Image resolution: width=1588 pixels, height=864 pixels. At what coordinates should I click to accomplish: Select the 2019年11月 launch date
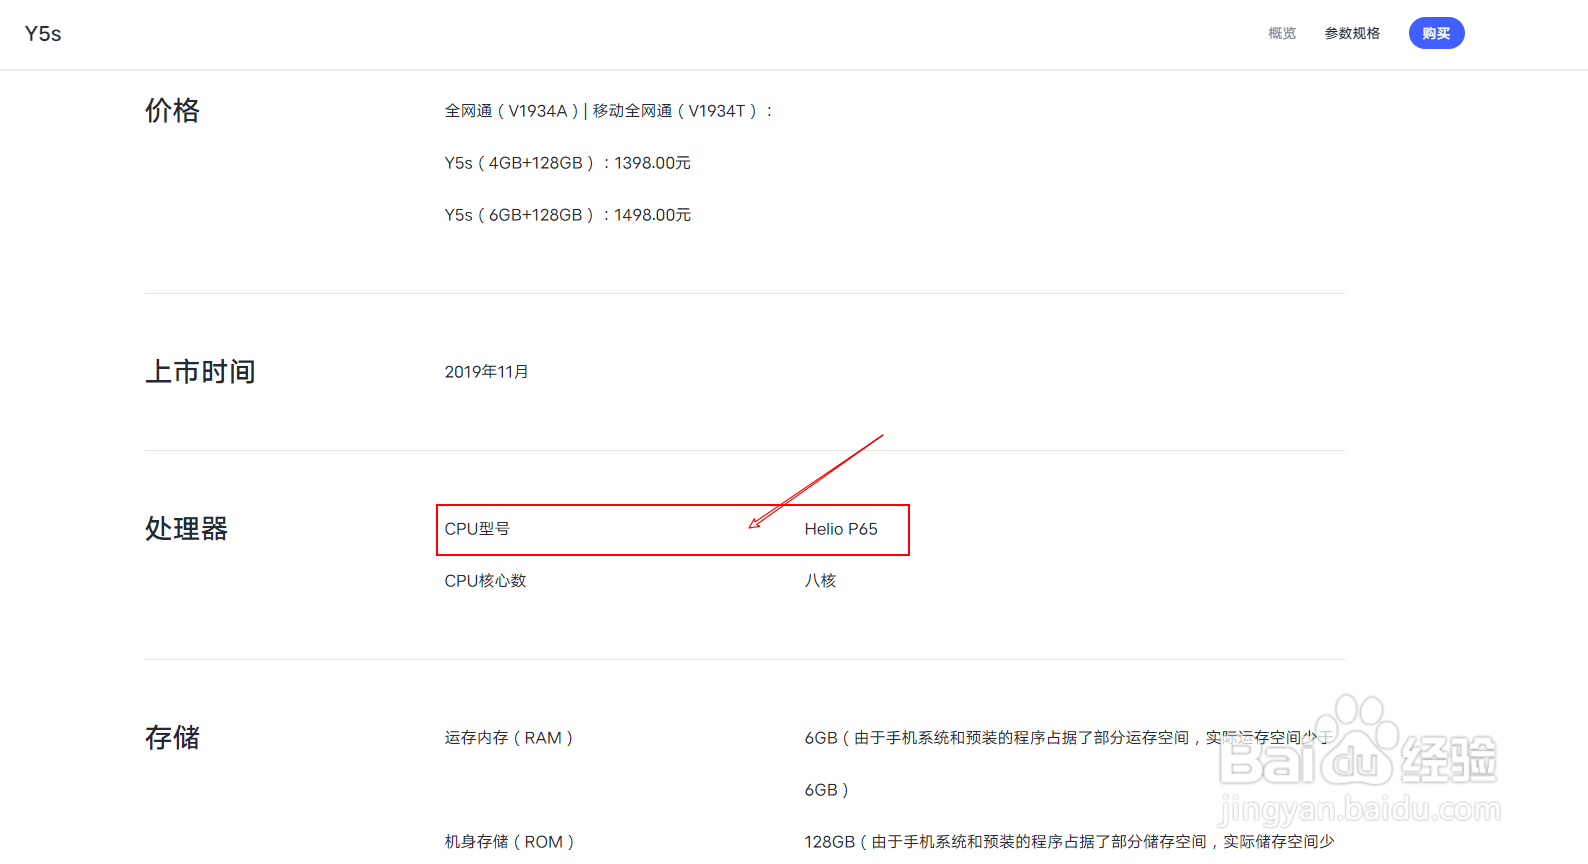tap(487, 372)
